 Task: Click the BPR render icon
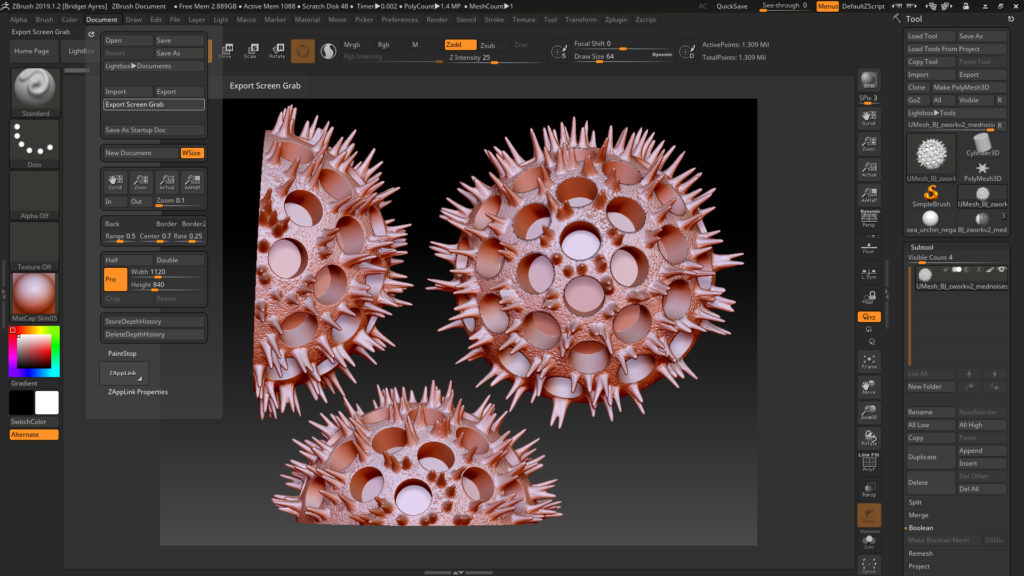869,80
